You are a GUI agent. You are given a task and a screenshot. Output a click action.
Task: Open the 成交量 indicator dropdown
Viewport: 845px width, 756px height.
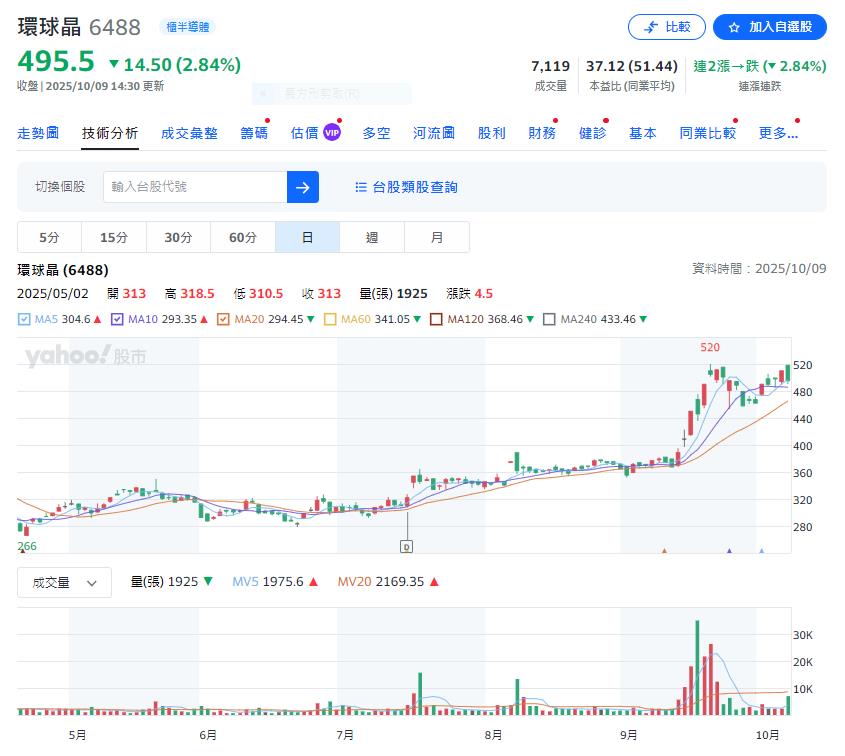pyautogui.click(x=64, y=583)
